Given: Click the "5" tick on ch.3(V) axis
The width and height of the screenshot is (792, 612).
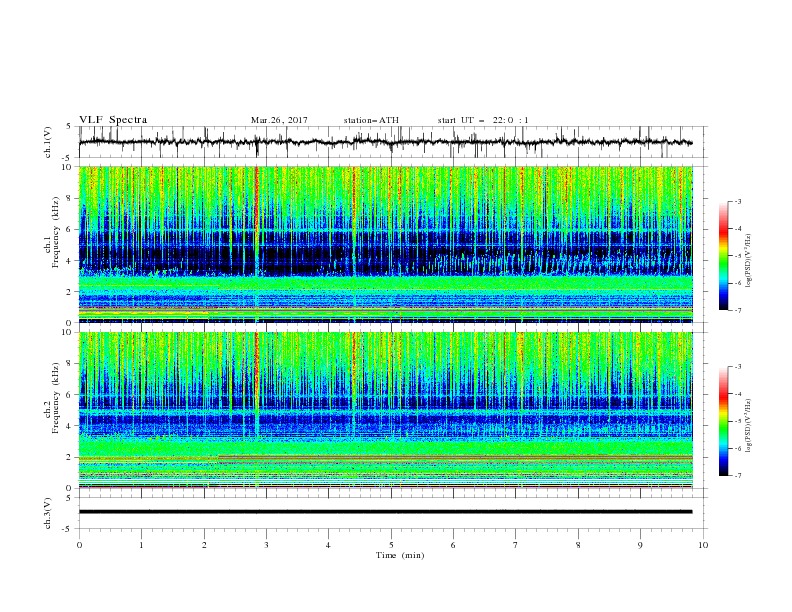Looking at the screenshot, I should click(69, 498).
